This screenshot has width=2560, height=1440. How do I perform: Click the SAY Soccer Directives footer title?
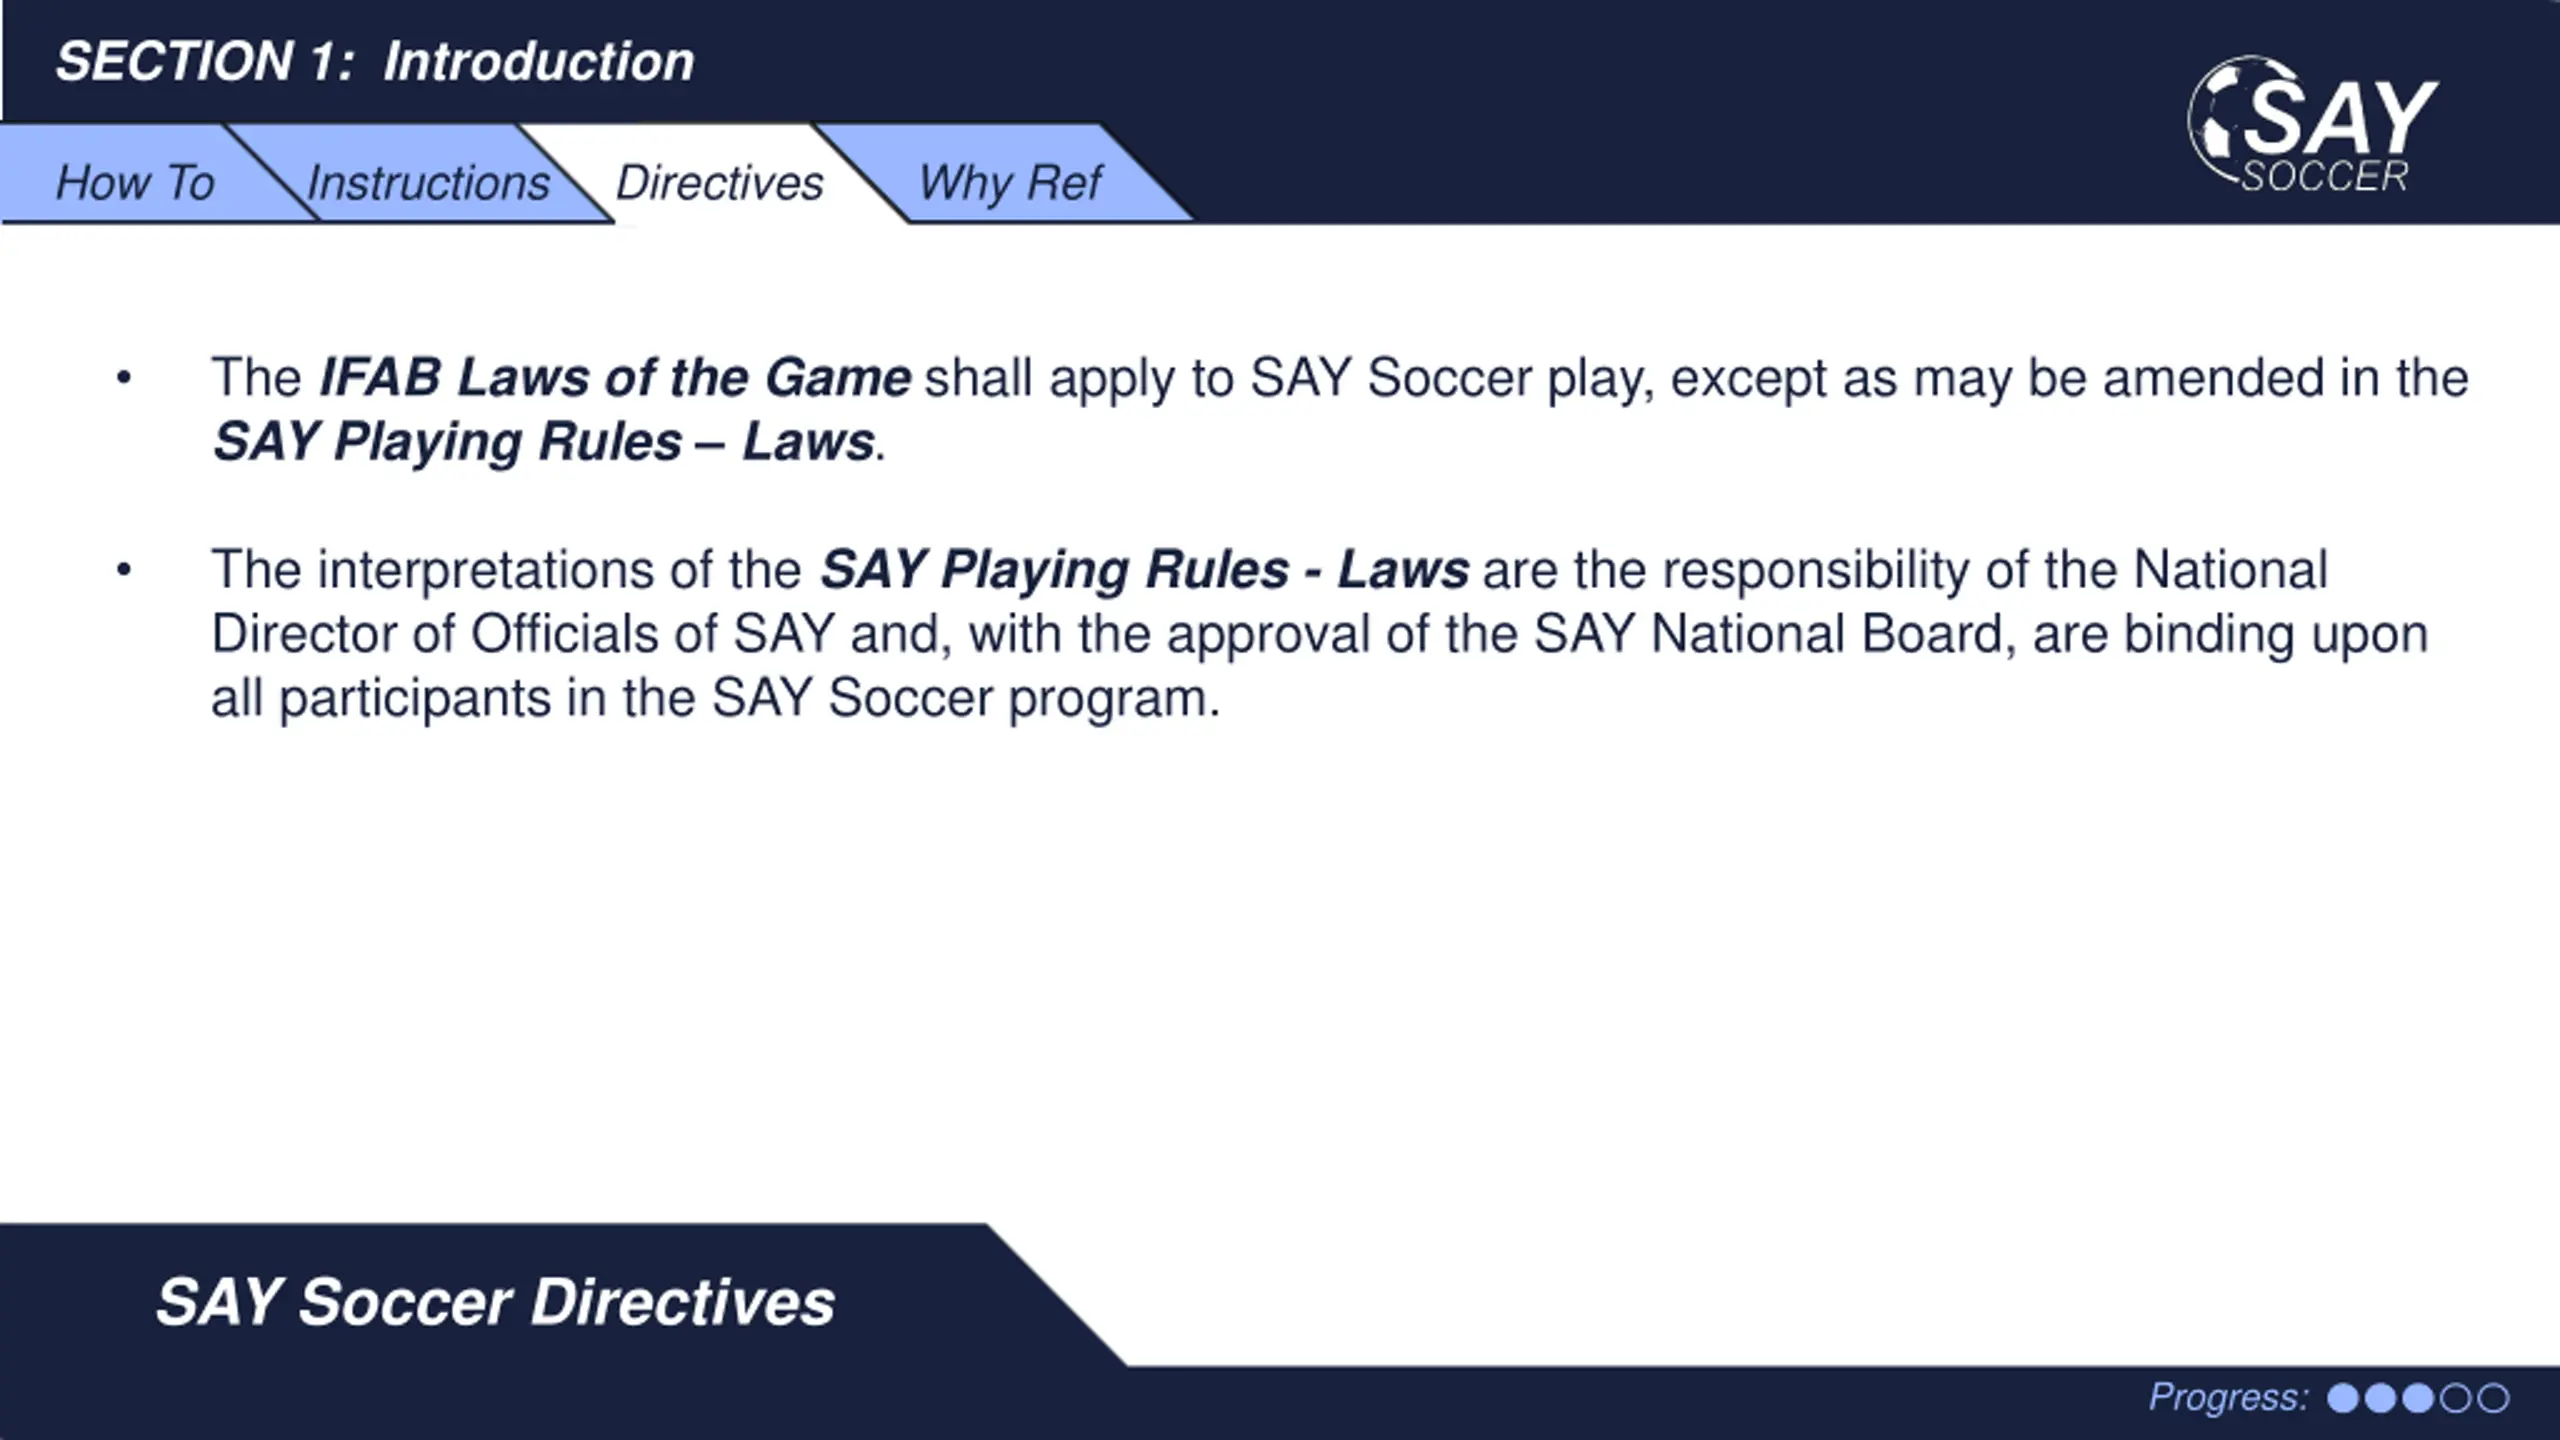coord(495,1302)
